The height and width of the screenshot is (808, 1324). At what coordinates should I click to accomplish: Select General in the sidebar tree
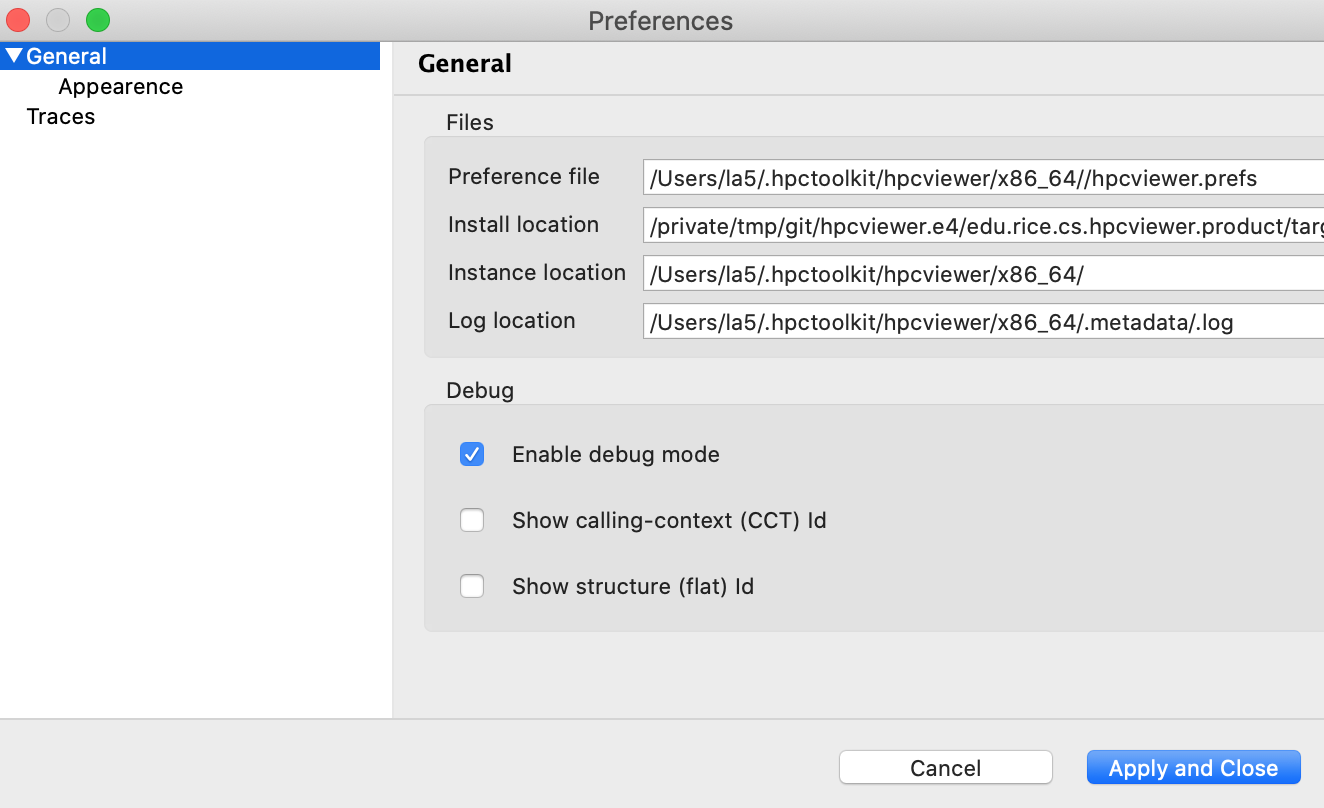67,56
